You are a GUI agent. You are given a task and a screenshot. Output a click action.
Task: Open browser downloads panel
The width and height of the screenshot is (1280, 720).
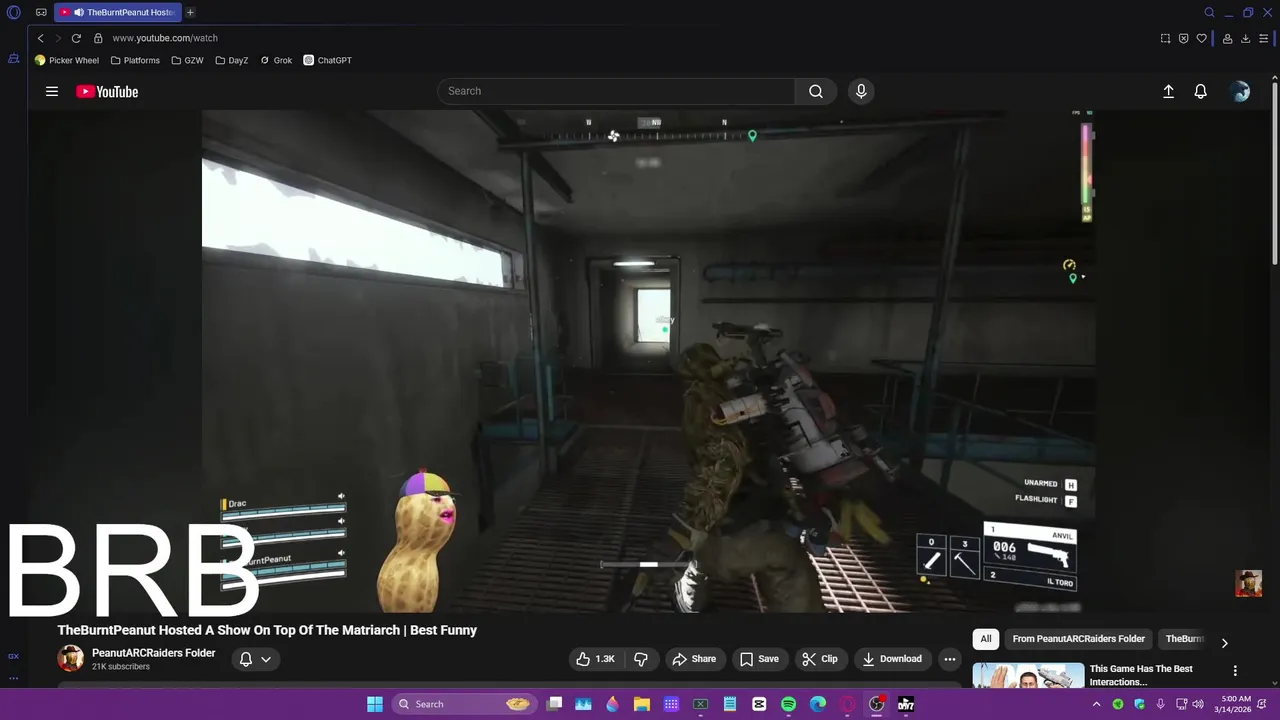[1245, 38]
